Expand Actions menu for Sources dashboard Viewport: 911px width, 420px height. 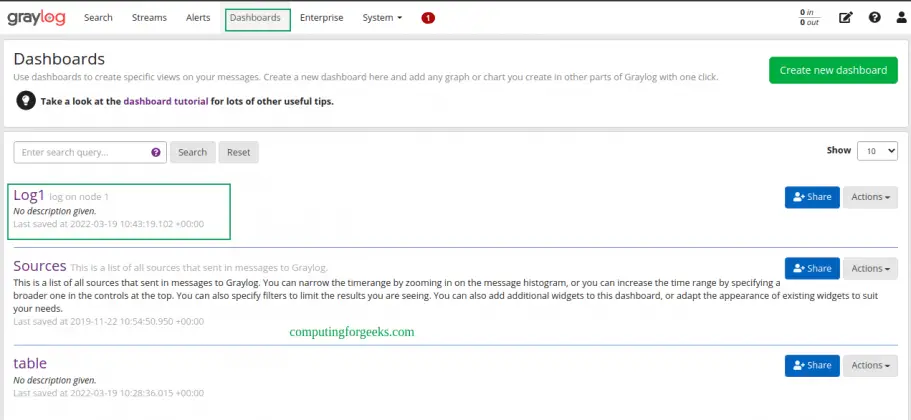pyautogui.click(x=869, y=268)
